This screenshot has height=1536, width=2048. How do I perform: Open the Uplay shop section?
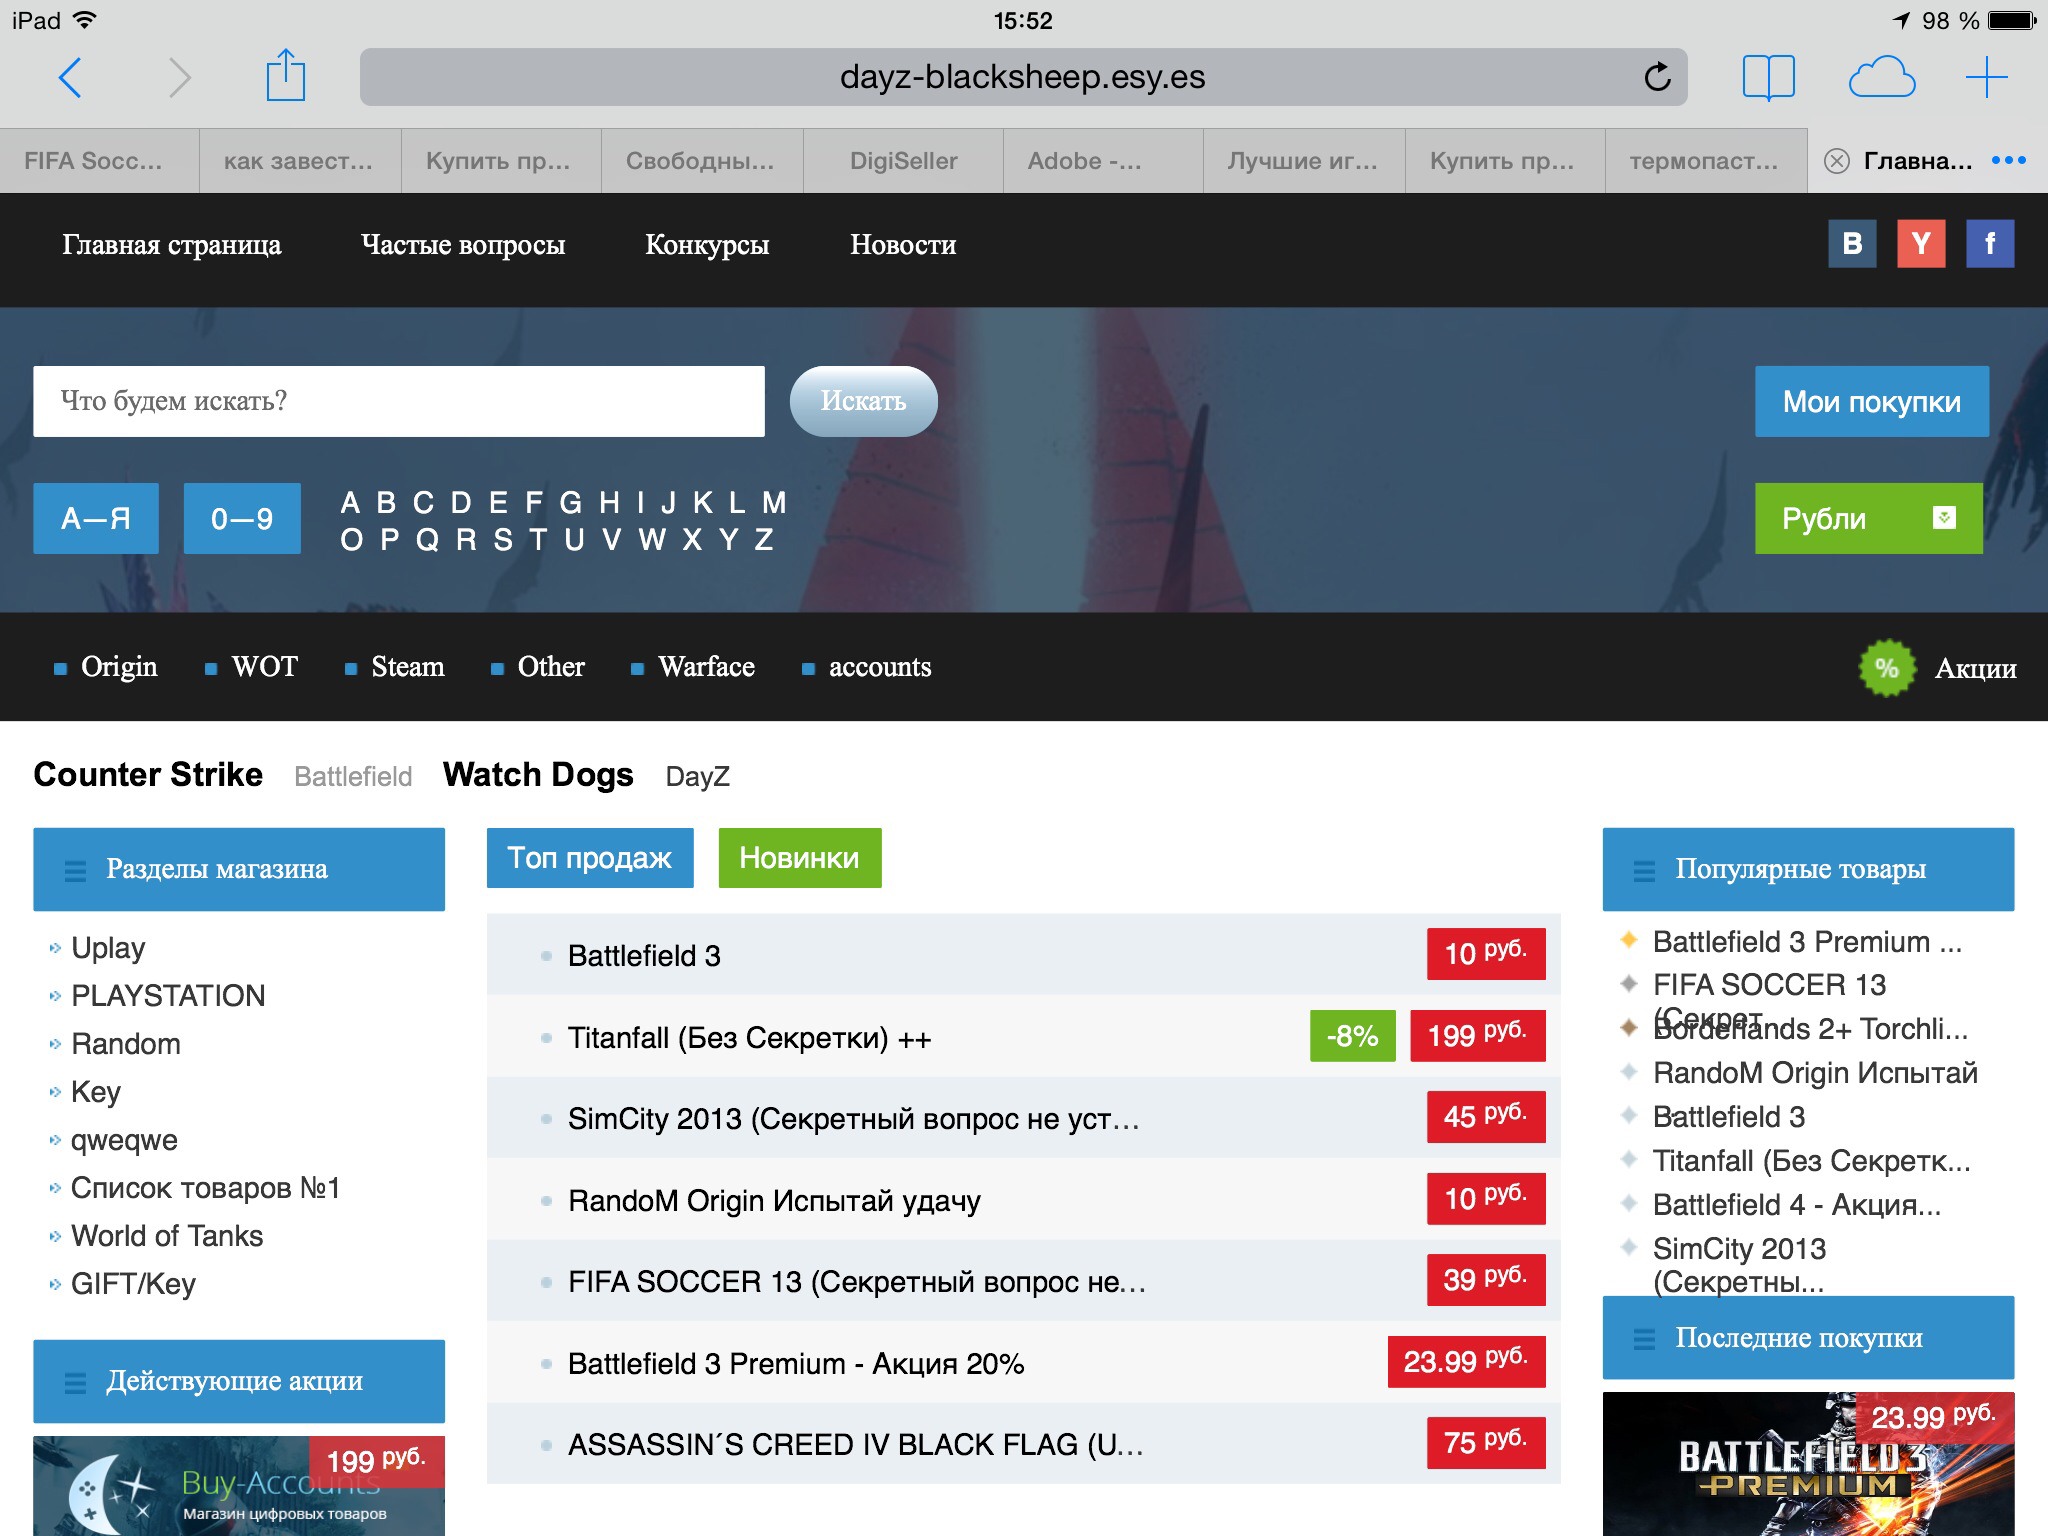[108, 948]
